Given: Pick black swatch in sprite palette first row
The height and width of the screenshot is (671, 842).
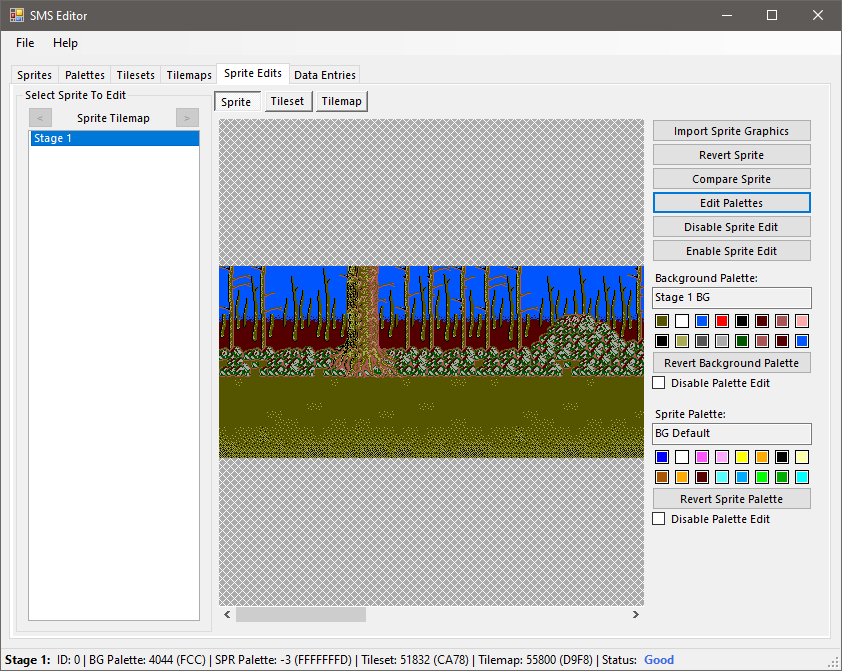Looking at the screenshot, I should pos(782,457).
